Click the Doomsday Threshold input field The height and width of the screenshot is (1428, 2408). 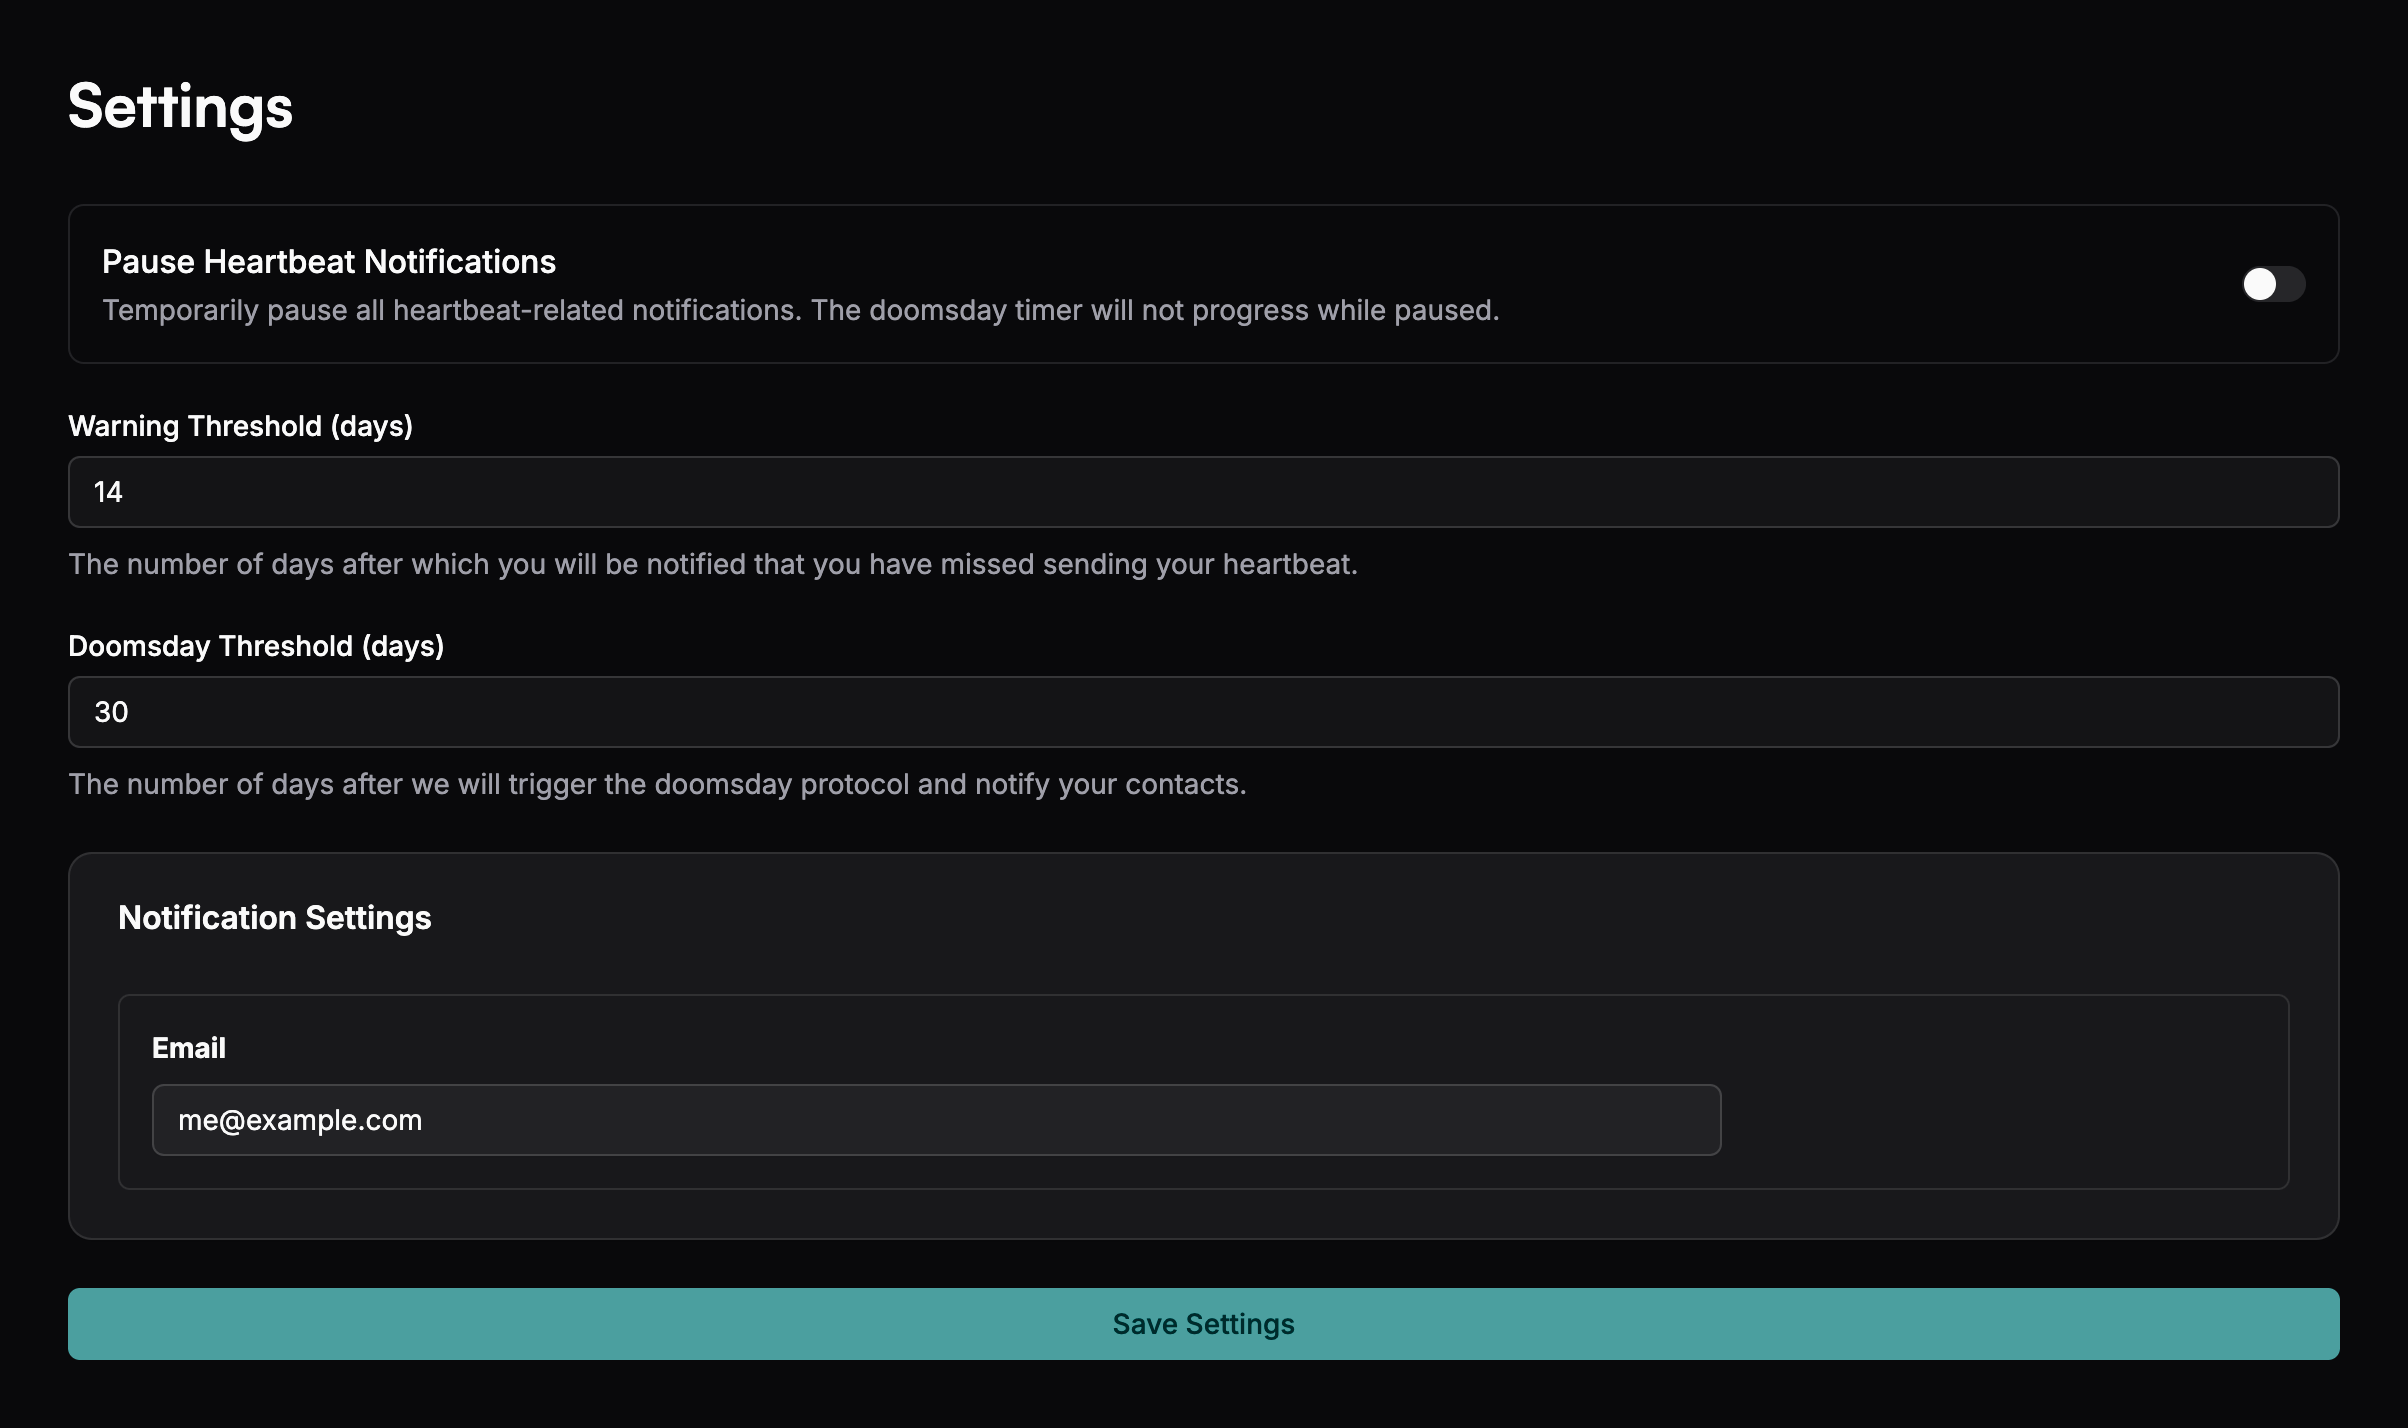pos(1203,712)
